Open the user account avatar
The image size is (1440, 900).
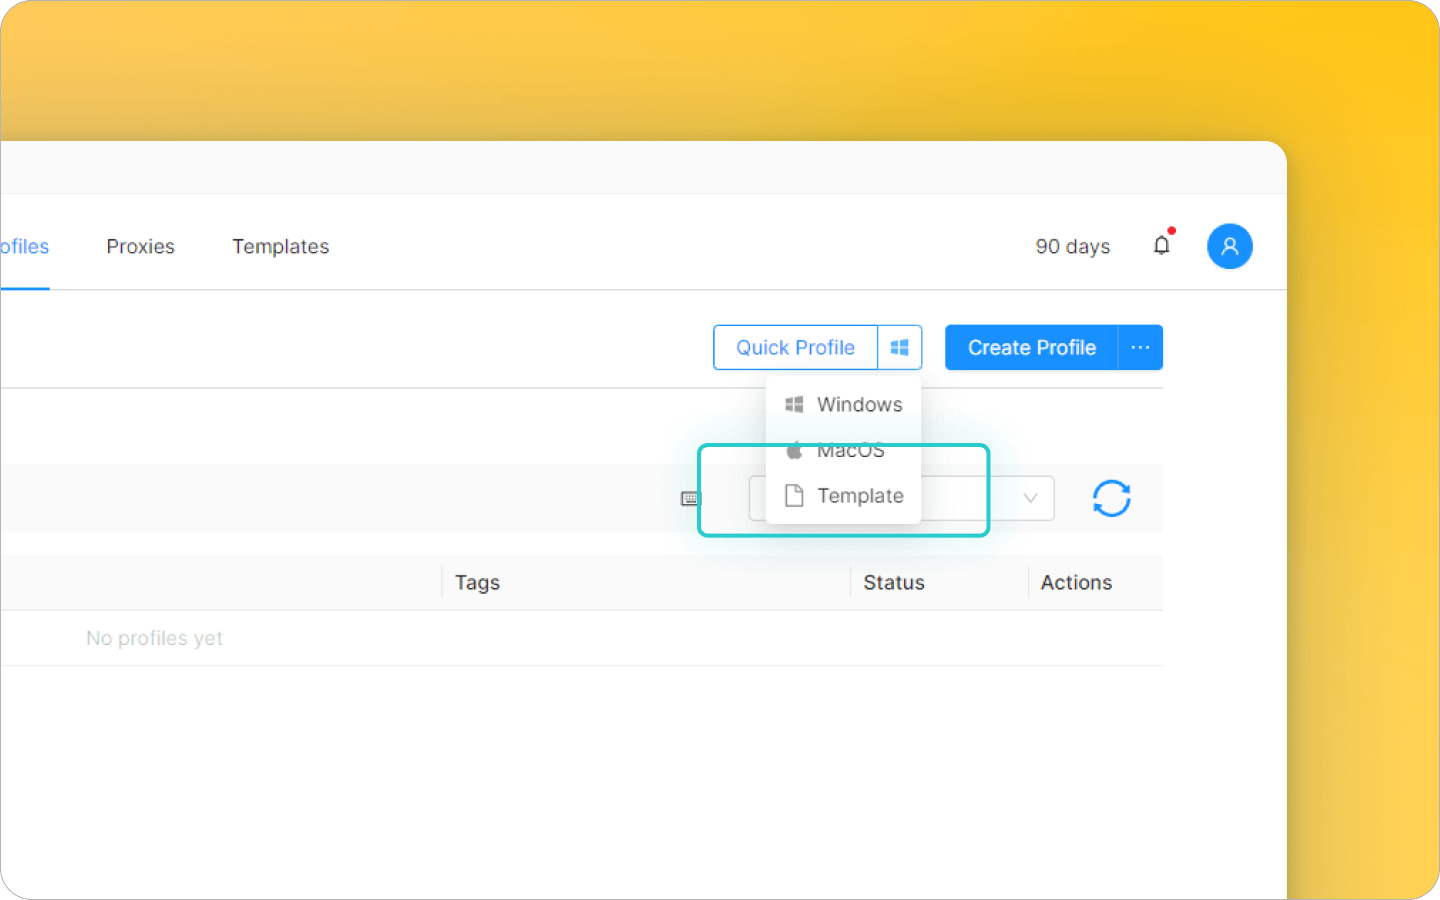click(x=1230, y=246)
